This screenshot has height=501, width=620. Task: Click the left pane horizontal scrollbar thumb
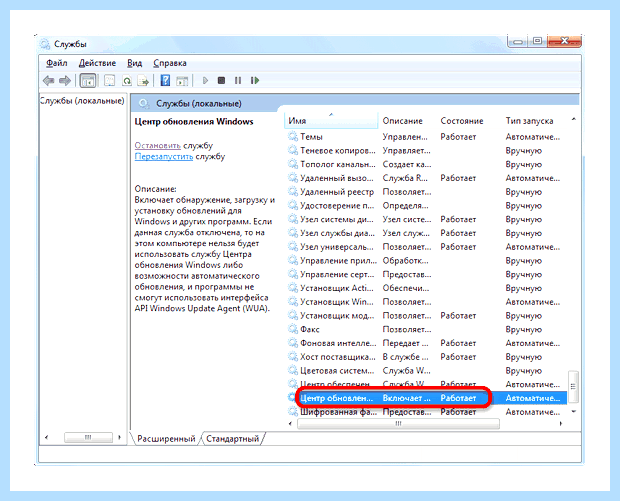pyautogui.click(x=88, y=437)
